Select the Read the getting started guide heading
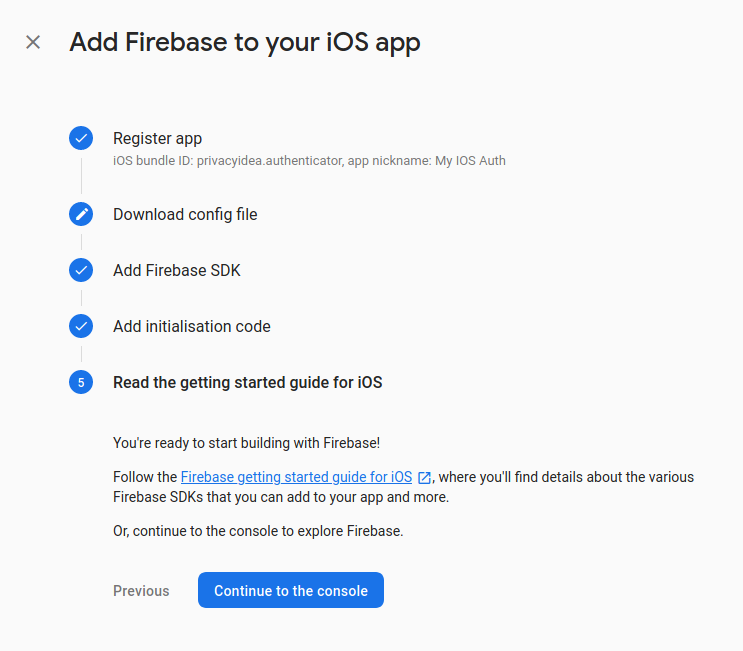743x651 pixels. pyautogui.click(x=248, y=382)
